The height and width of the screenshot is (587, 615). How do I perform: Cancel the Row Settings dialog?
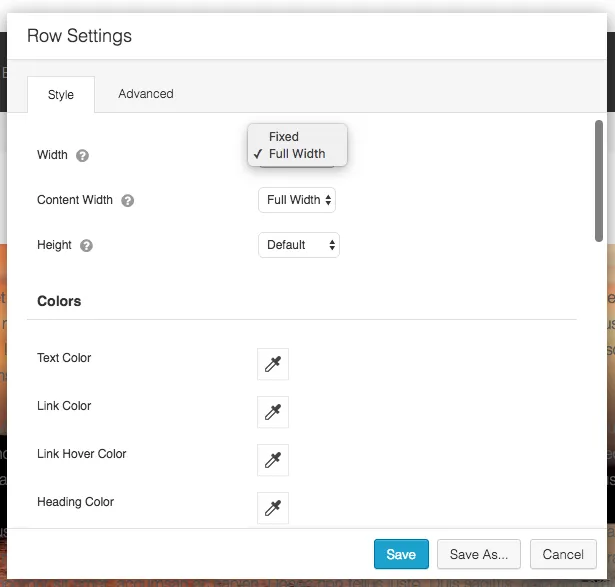coord(563,554)
